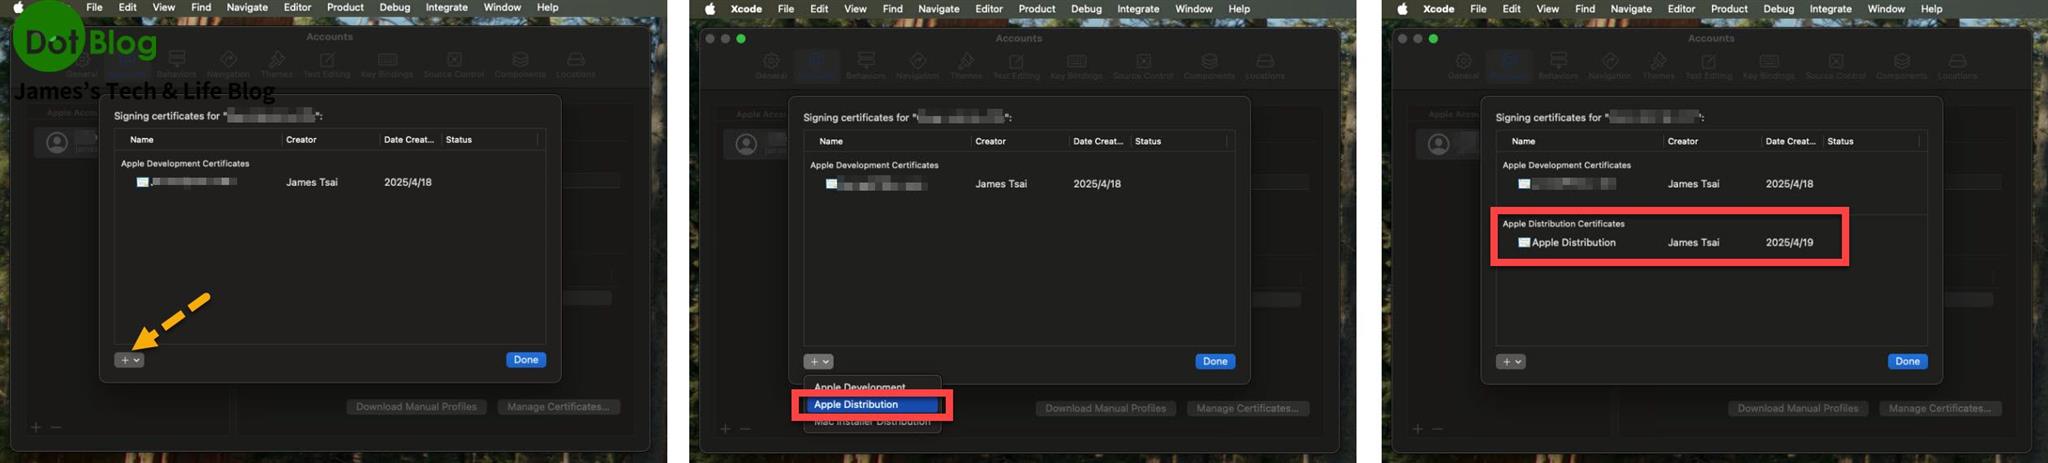
Task: Choose Apple Development from the popup menu
Action: [860, 387]
